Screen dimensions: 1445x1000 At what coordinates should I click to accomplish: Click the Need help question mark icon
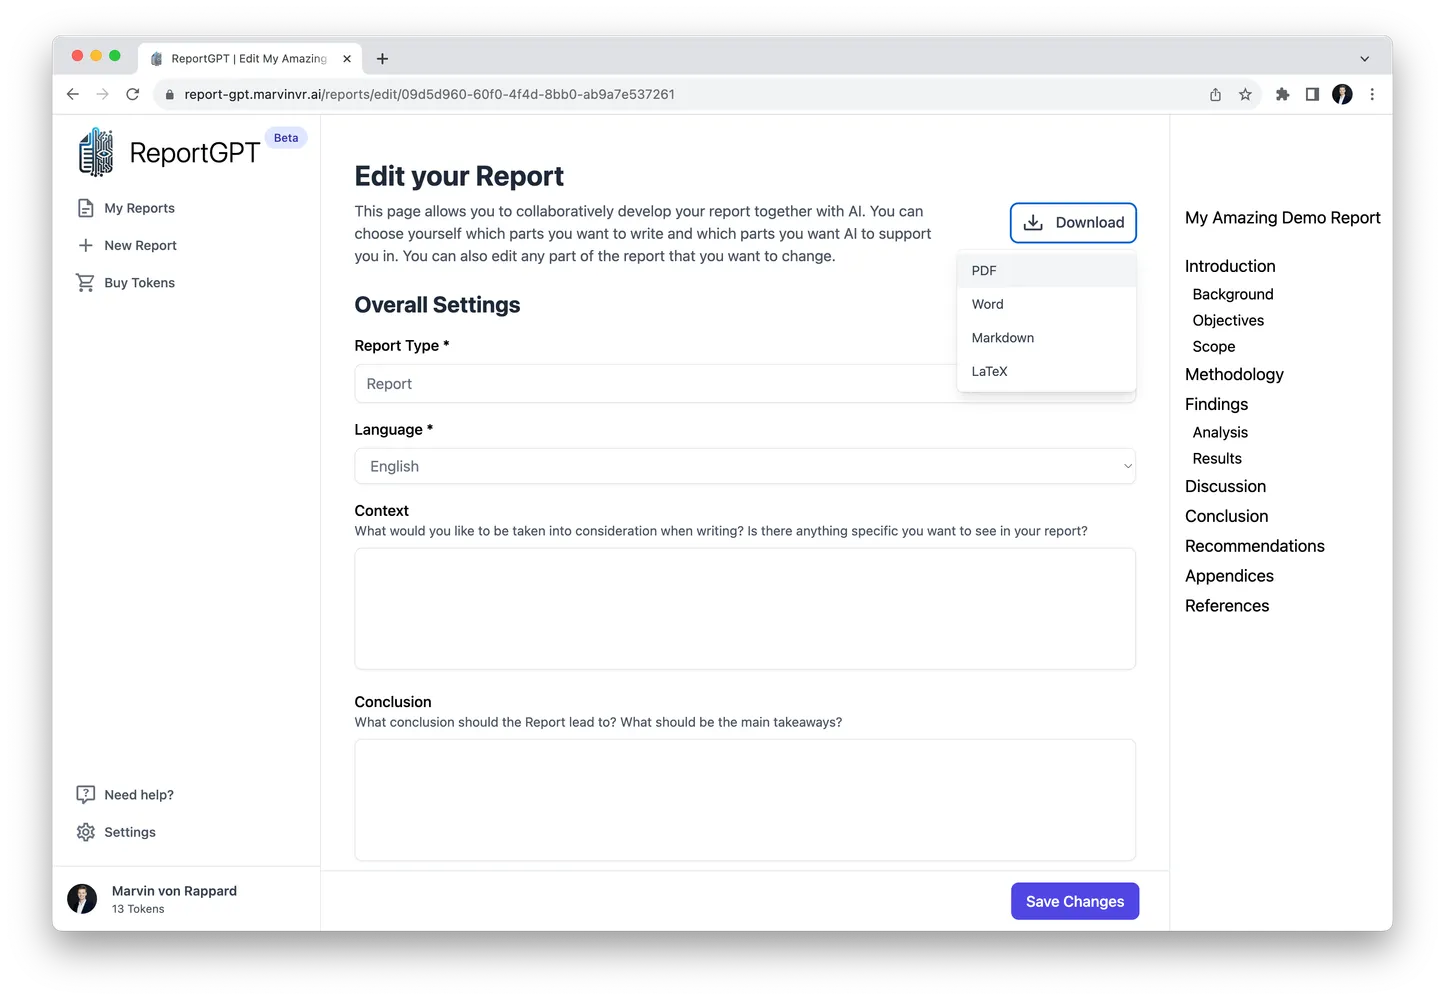(85, 794)
